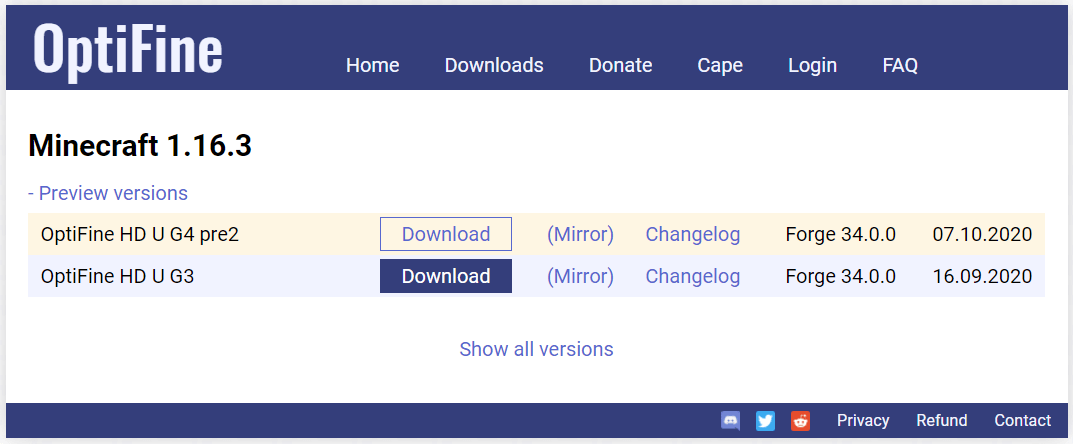The height and width of the screenshot is (444, 1073).
Task: Open the Downloads menu item
Action: click(494, 65)
